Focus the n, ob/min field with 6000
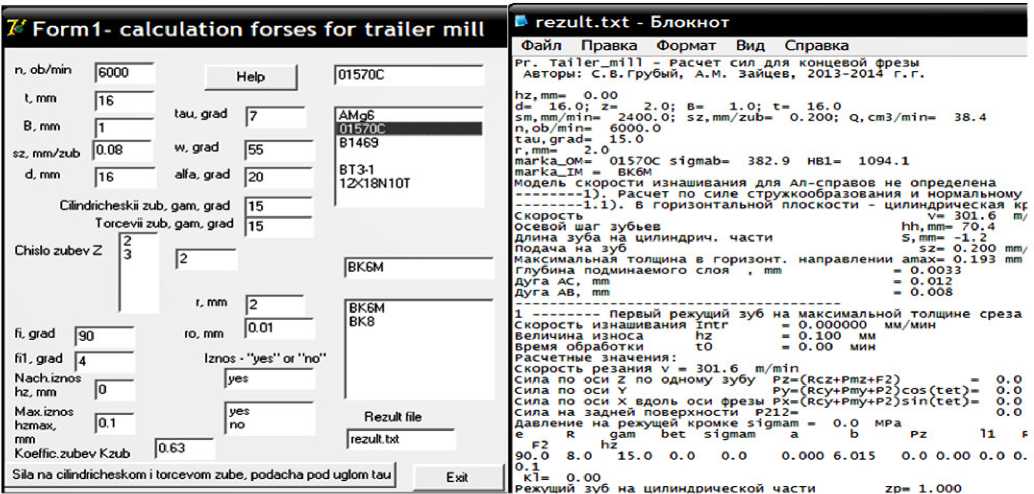Screen dimensions: 1034x494 point(125,73)
